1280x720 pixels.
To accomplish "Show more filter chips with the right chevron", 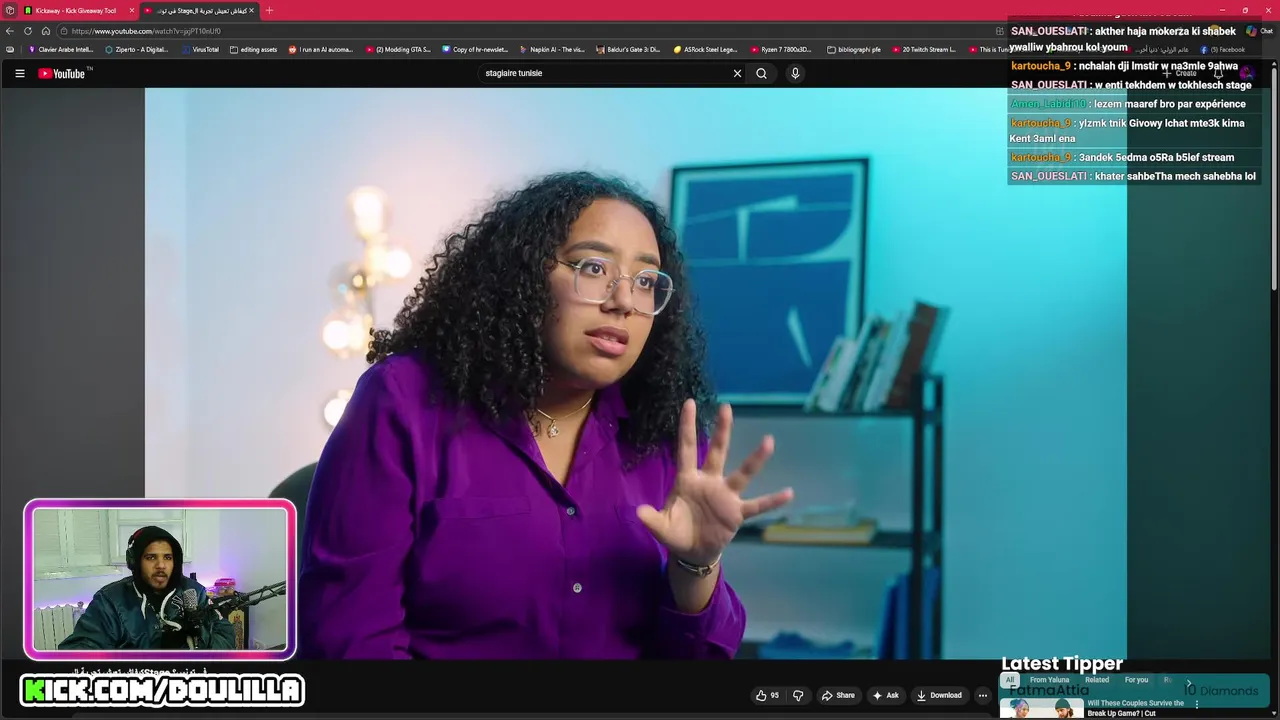I will 1189,683.
